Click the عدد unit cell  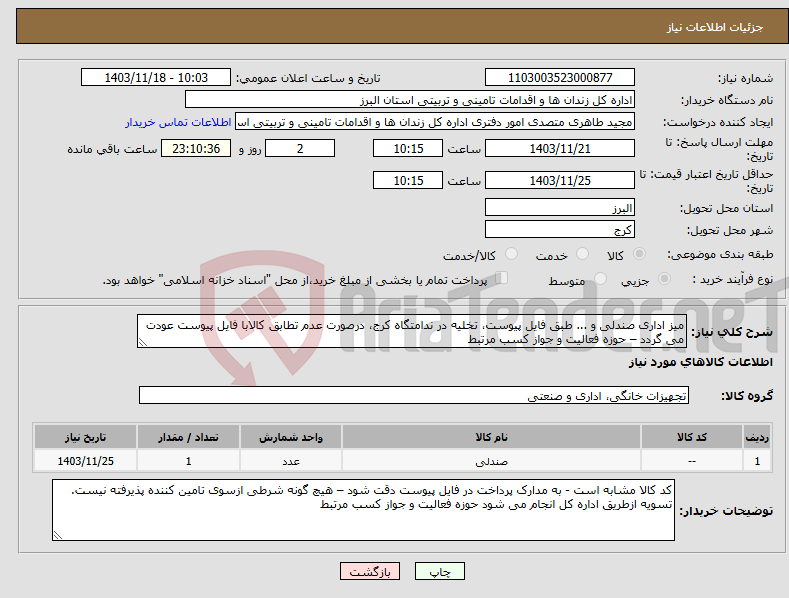tap(291, 461)
